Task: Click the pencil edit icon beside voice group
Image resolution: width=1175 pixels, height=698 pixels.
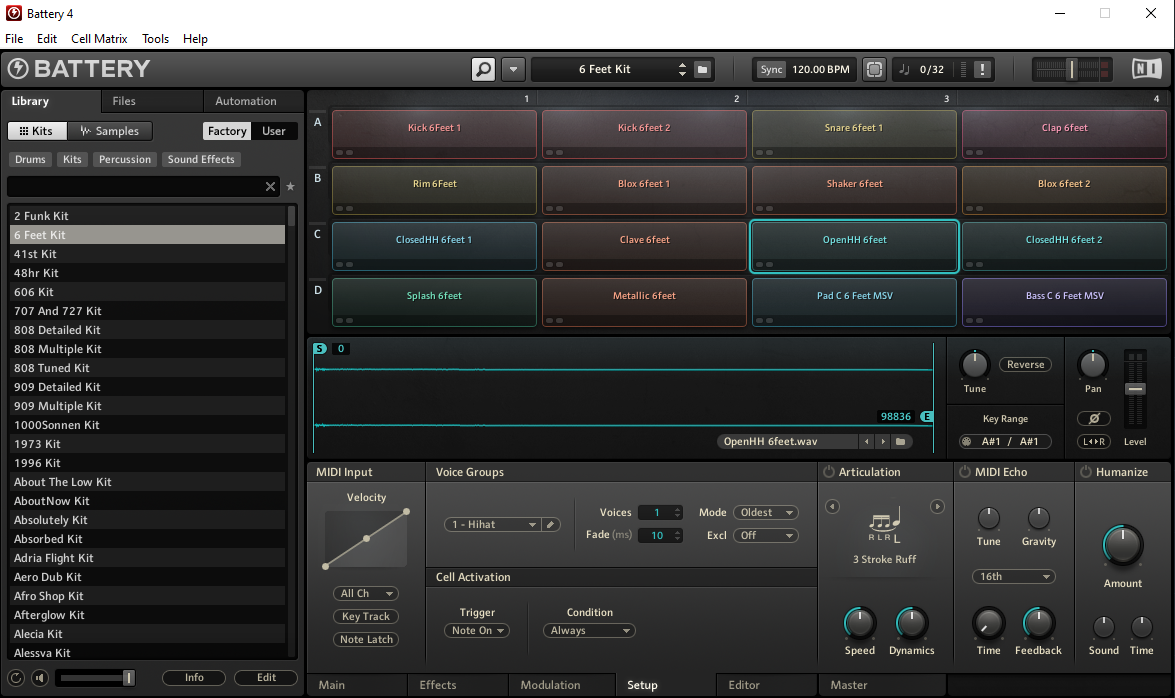Action: [551, 524]
